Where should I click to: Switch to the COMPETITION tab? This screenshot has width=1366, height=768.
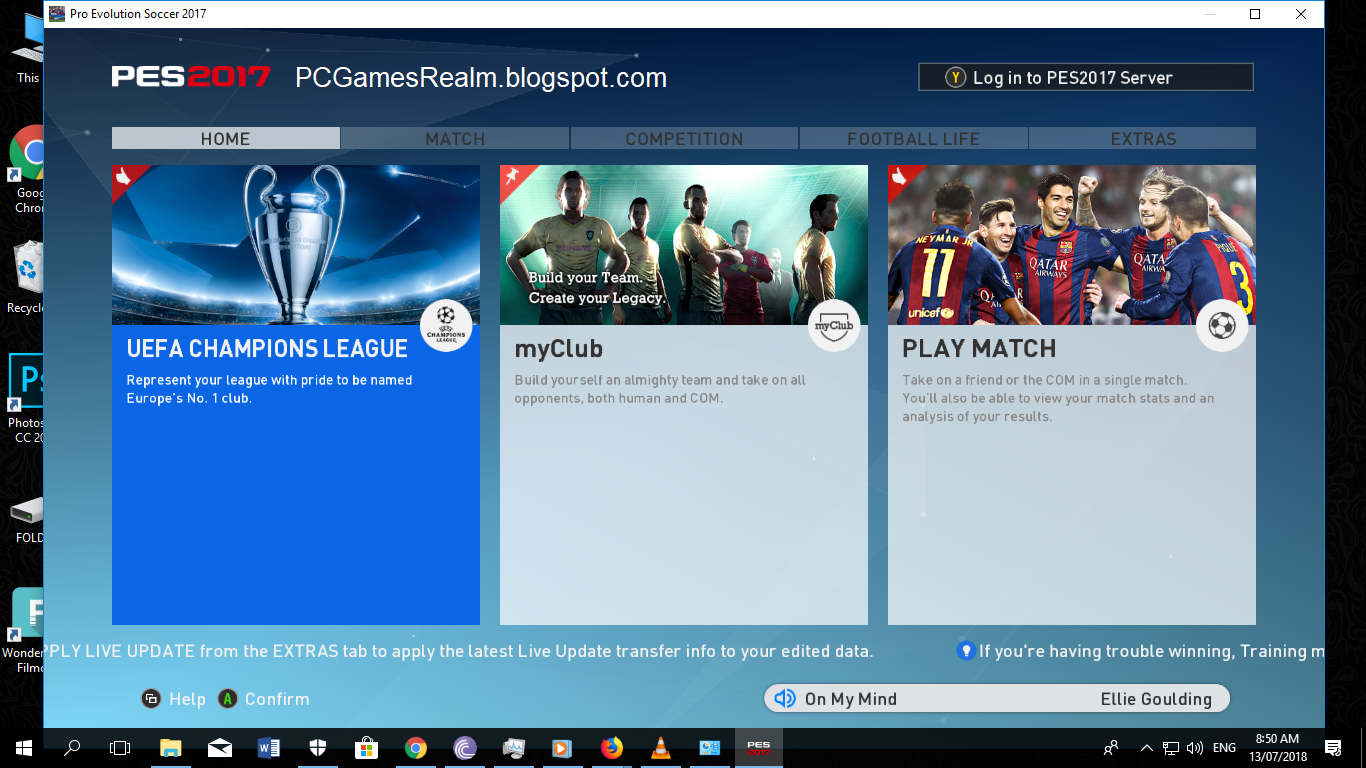[684, 138]
